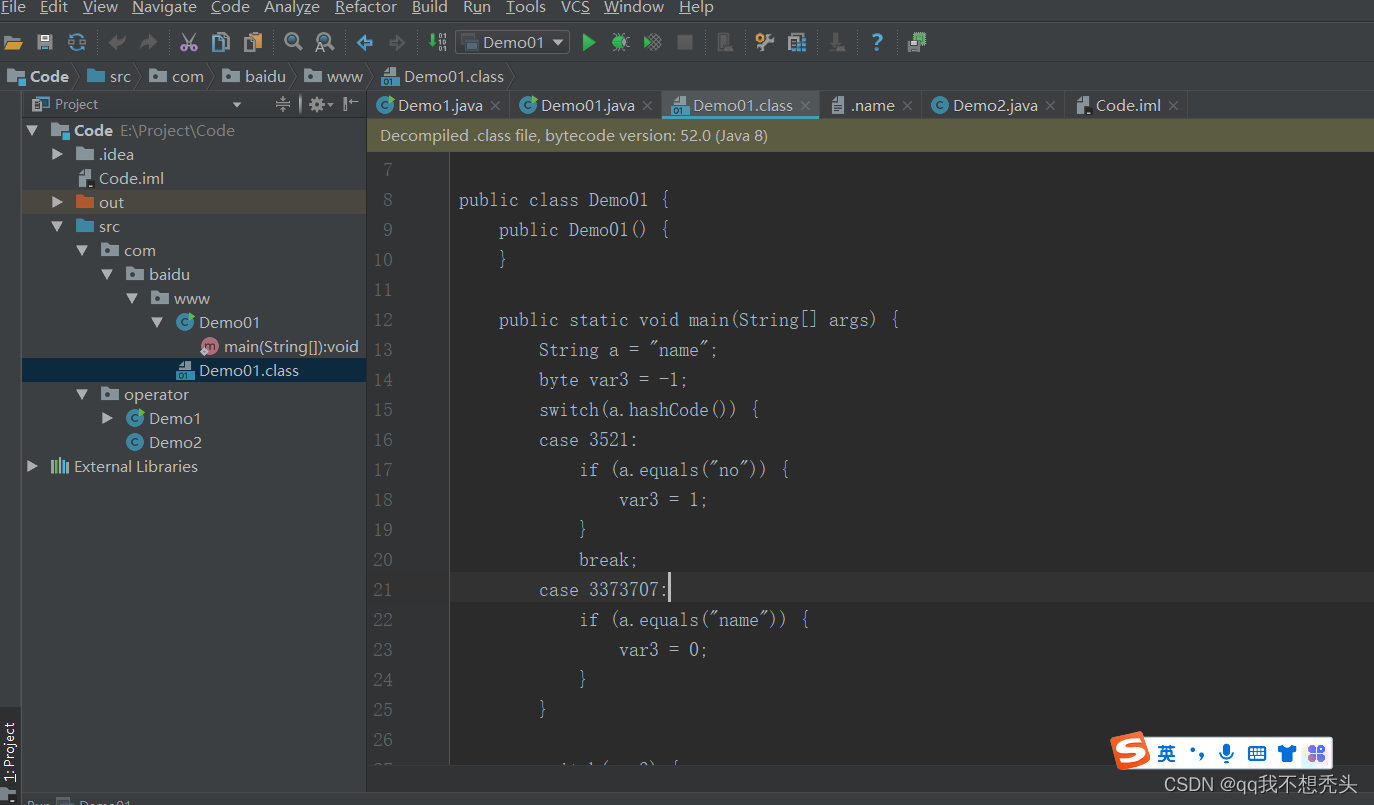Image resolution: width=1374 pixels, height=805 pixels.
Task: Collapse the src folder arrow
Action: [57, 226]
